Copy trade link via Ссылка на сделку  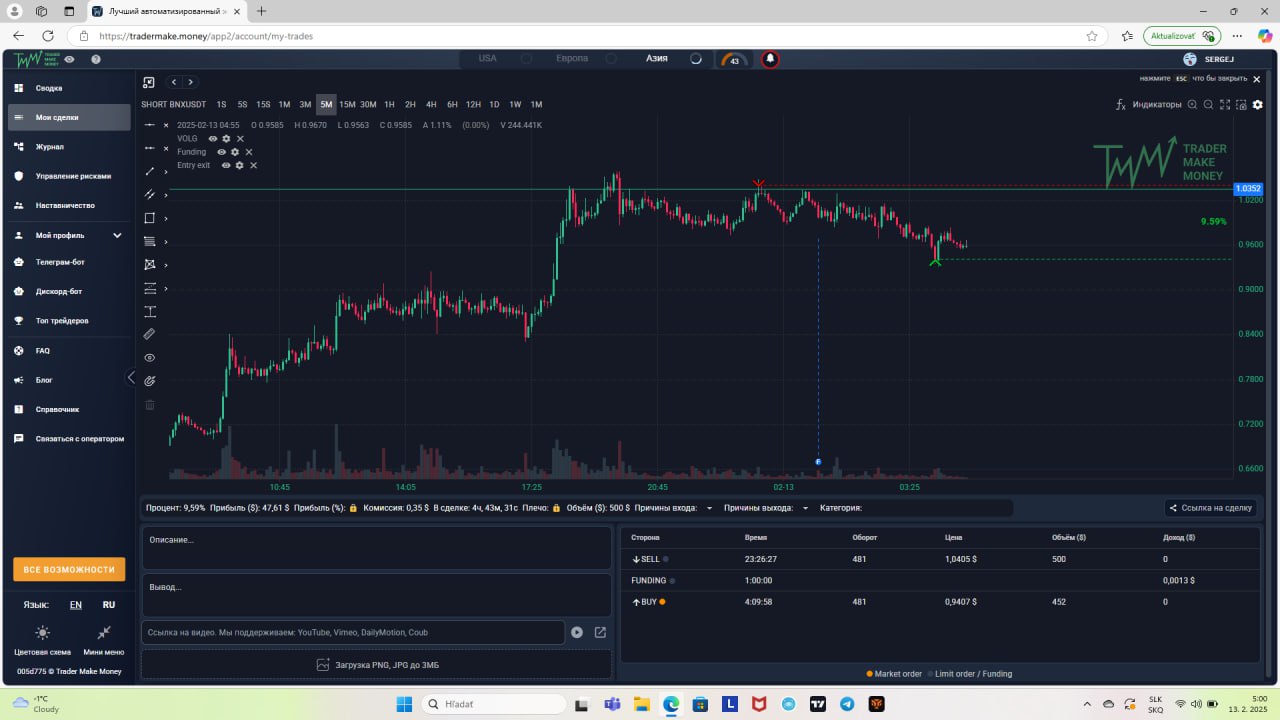coord(1211,508)
